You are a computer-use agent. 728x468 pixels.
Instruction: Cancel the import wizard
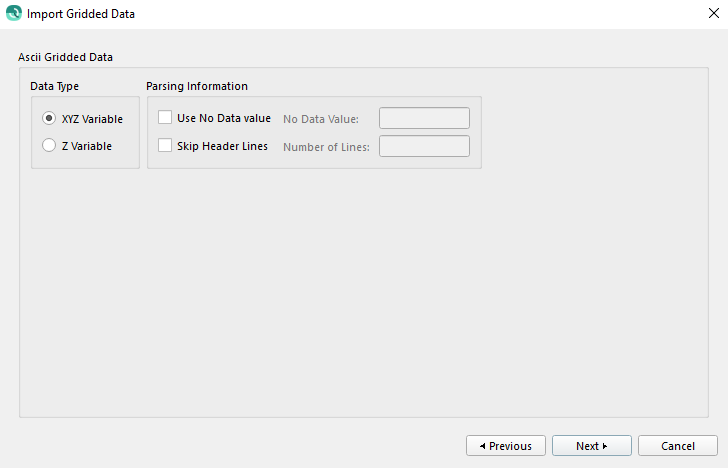coord(678,446)
